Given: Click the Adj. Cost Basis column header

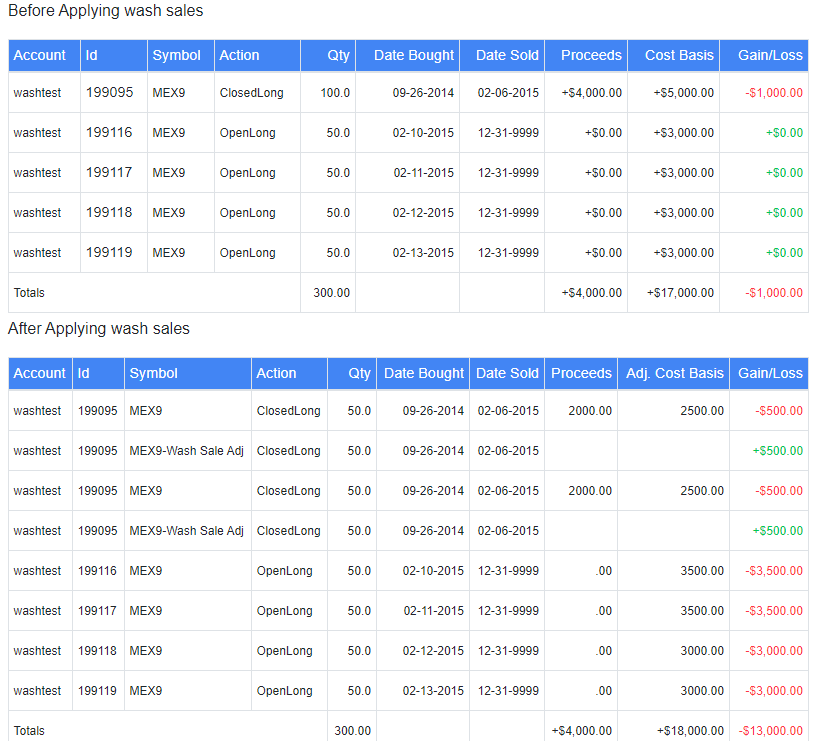Looking at the screenshot, I should [x=674, y=373].
